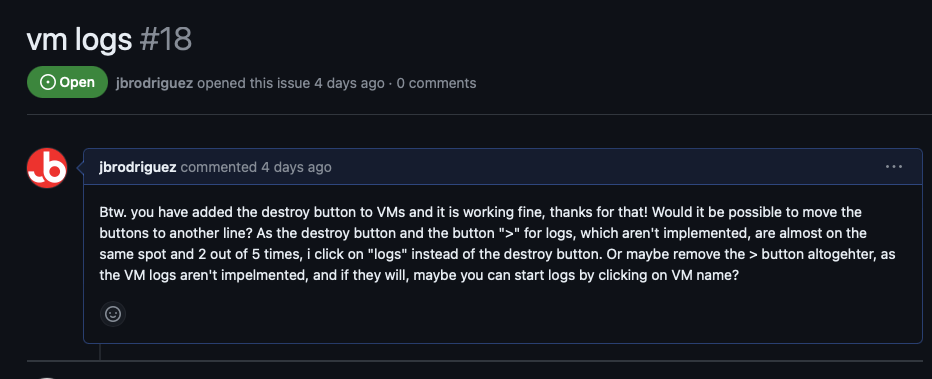Viewport: 932px width, 379px height.
Task: Open the three-dot comment options menu
Action: tap(893, 167)
